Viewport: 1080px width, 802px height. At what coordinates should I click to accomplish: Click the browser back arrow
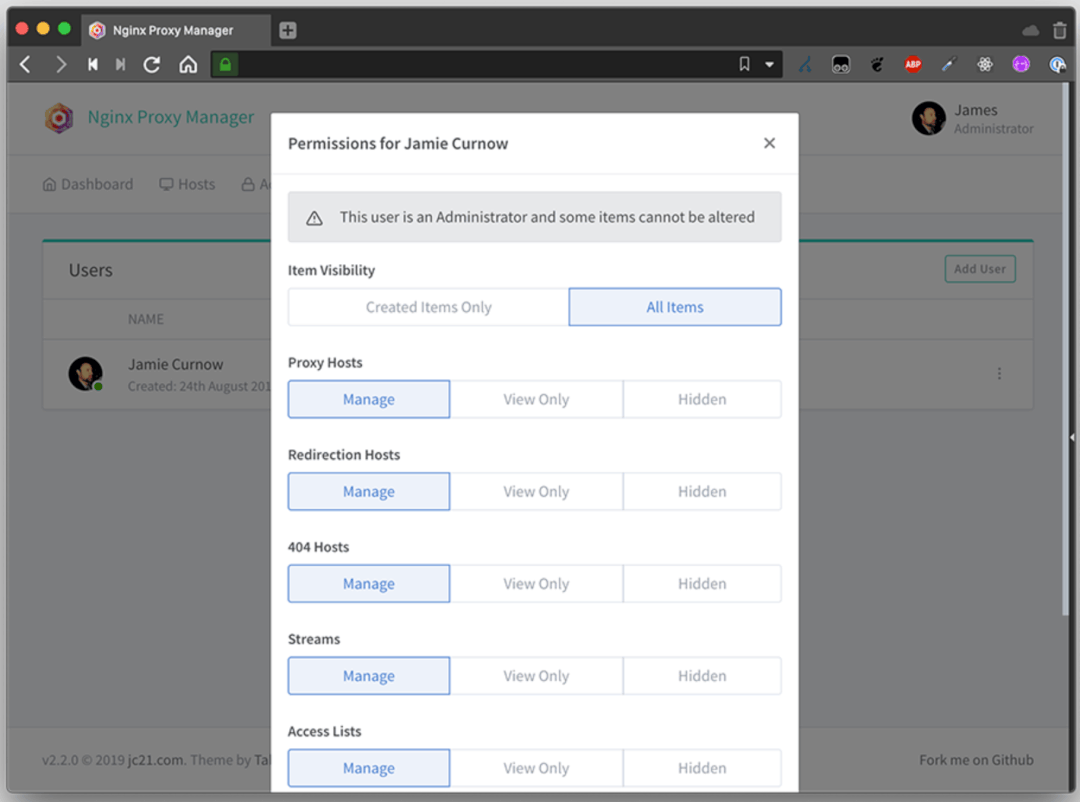[26, 65]
